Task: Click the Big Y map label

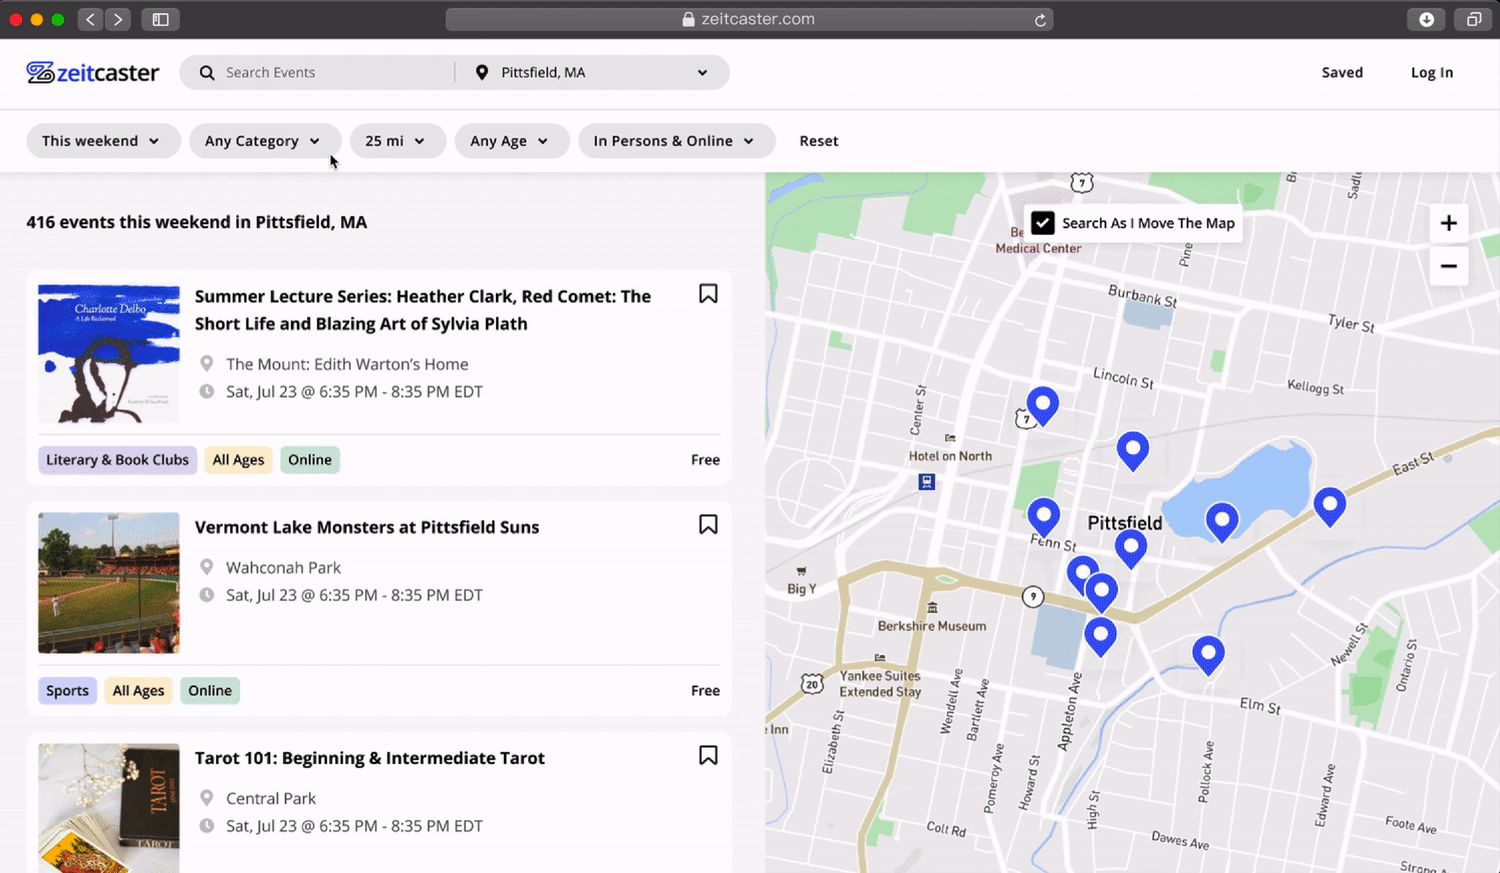Action: click(x=802, y=589)
